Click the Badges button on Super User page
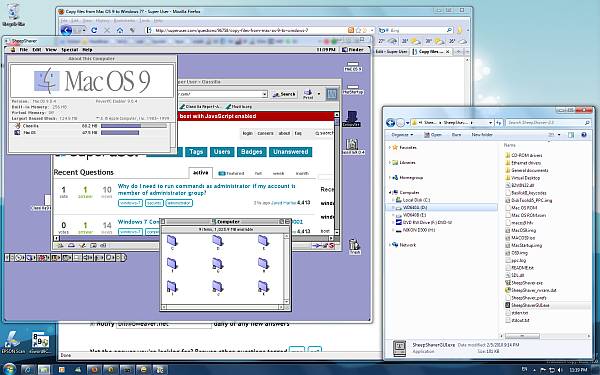 [x=251, y=152]
